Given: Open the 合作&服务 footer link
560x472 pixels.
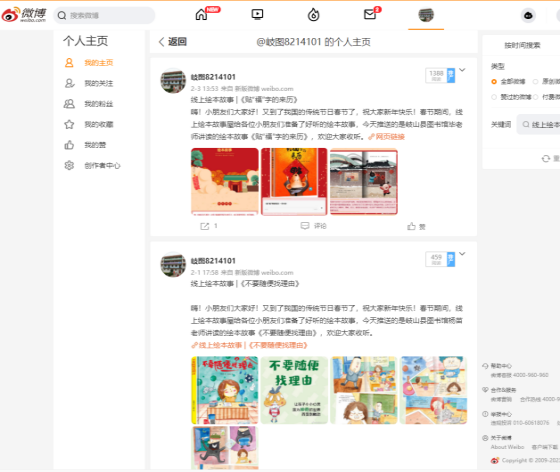Looking at the screenshot, I should coord(503,390).
